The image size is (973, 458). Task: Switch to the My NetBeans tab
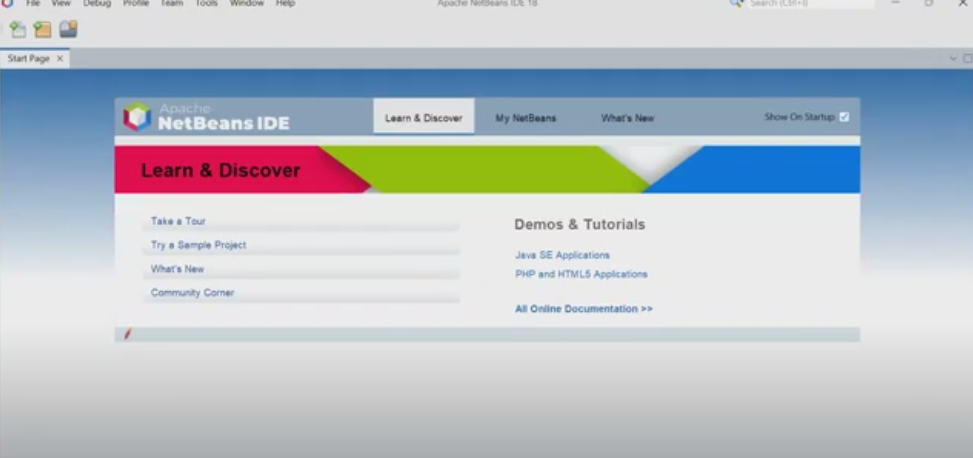(x=526, y=118)
